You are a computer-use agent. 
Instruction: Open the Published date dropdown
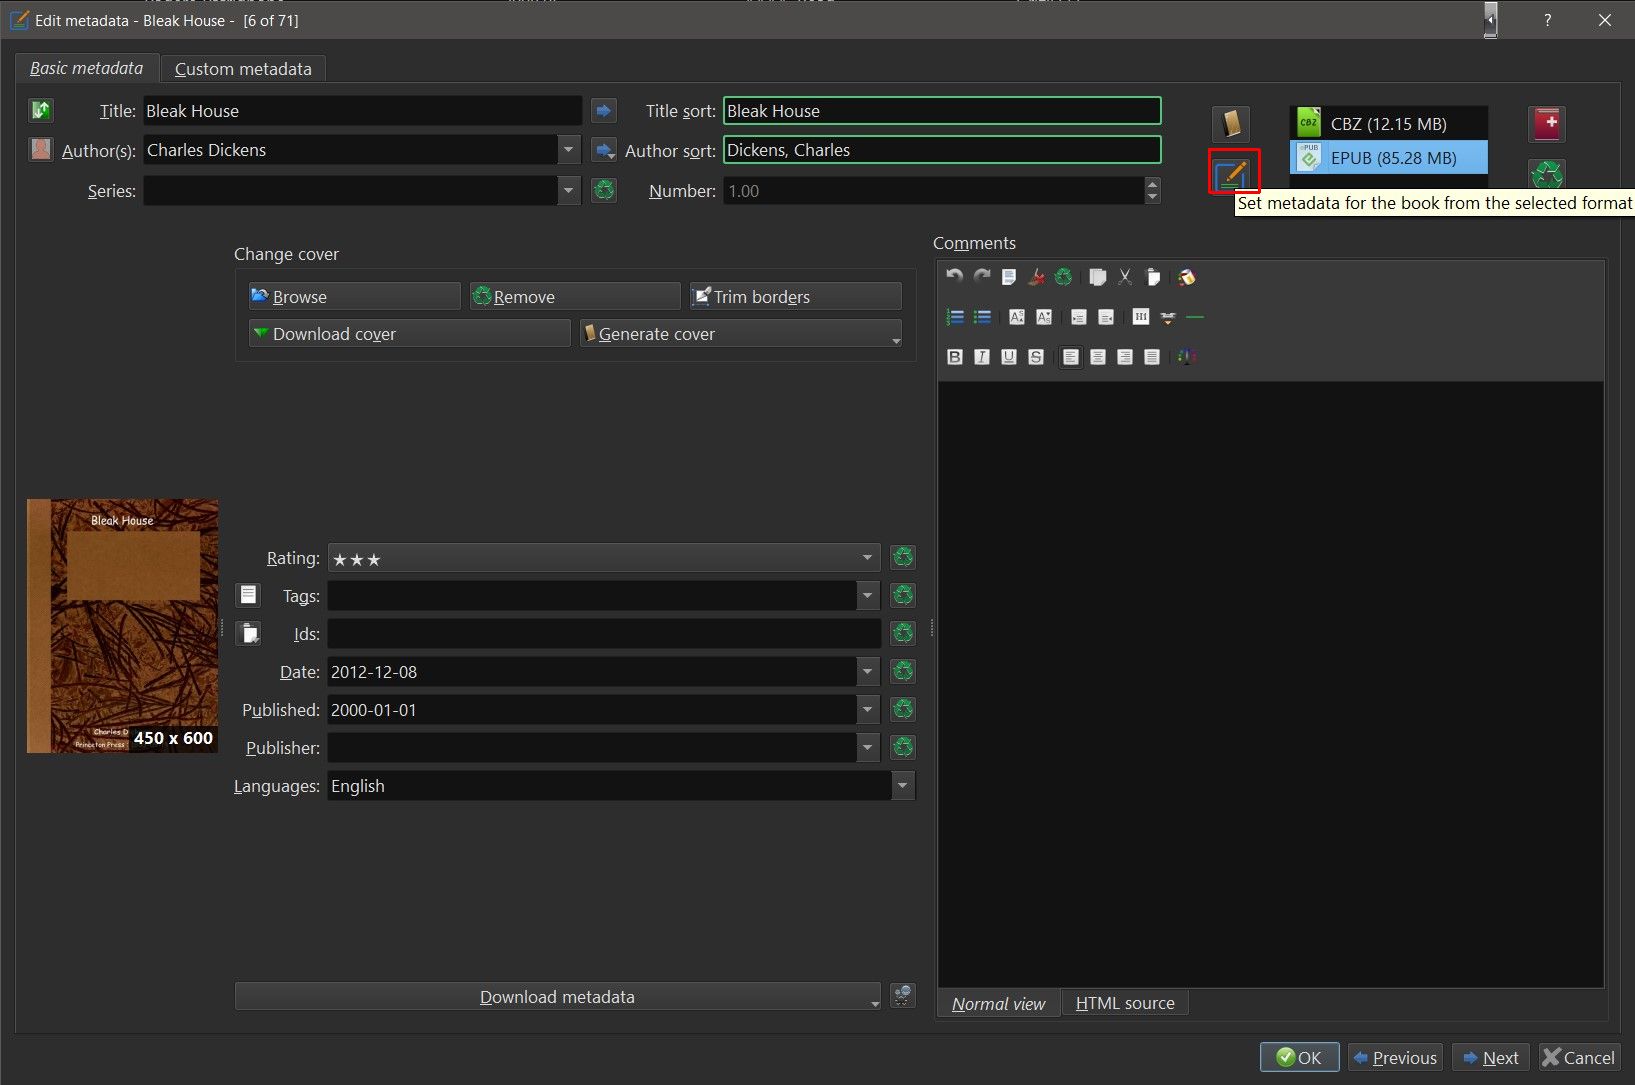(868, 709)
